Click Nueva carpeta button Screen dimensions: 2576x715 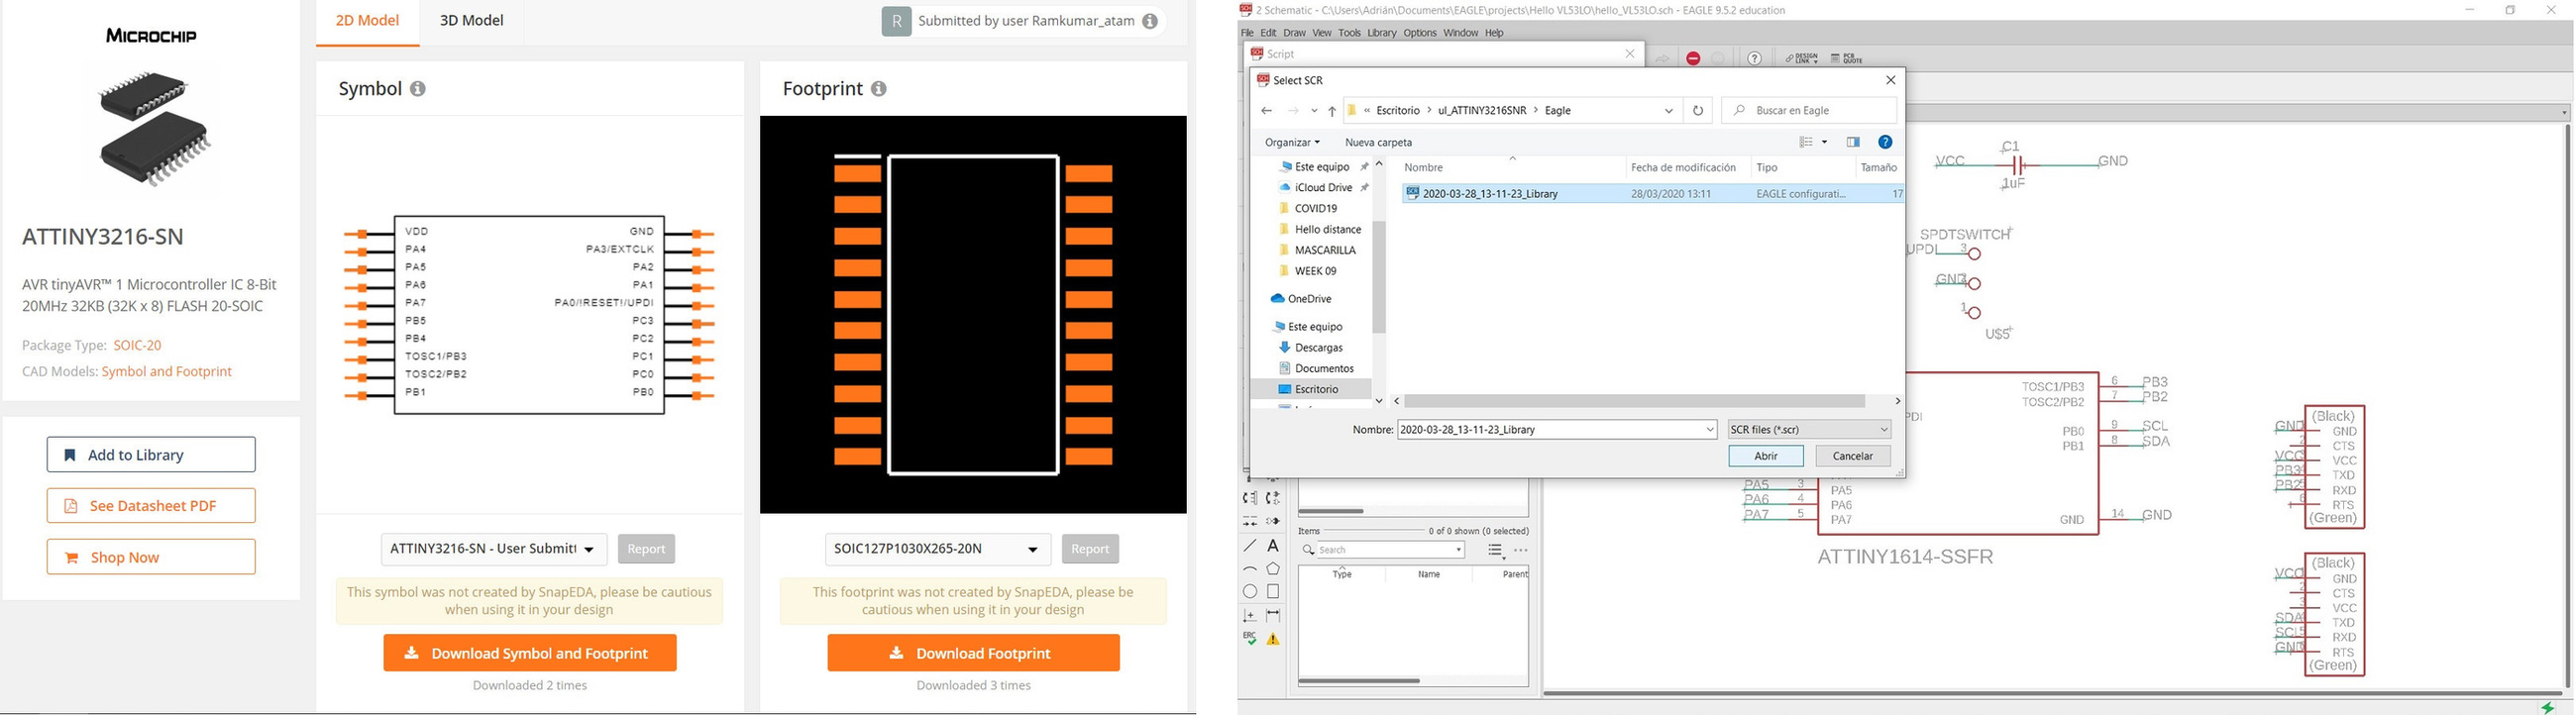(1378, 142)
